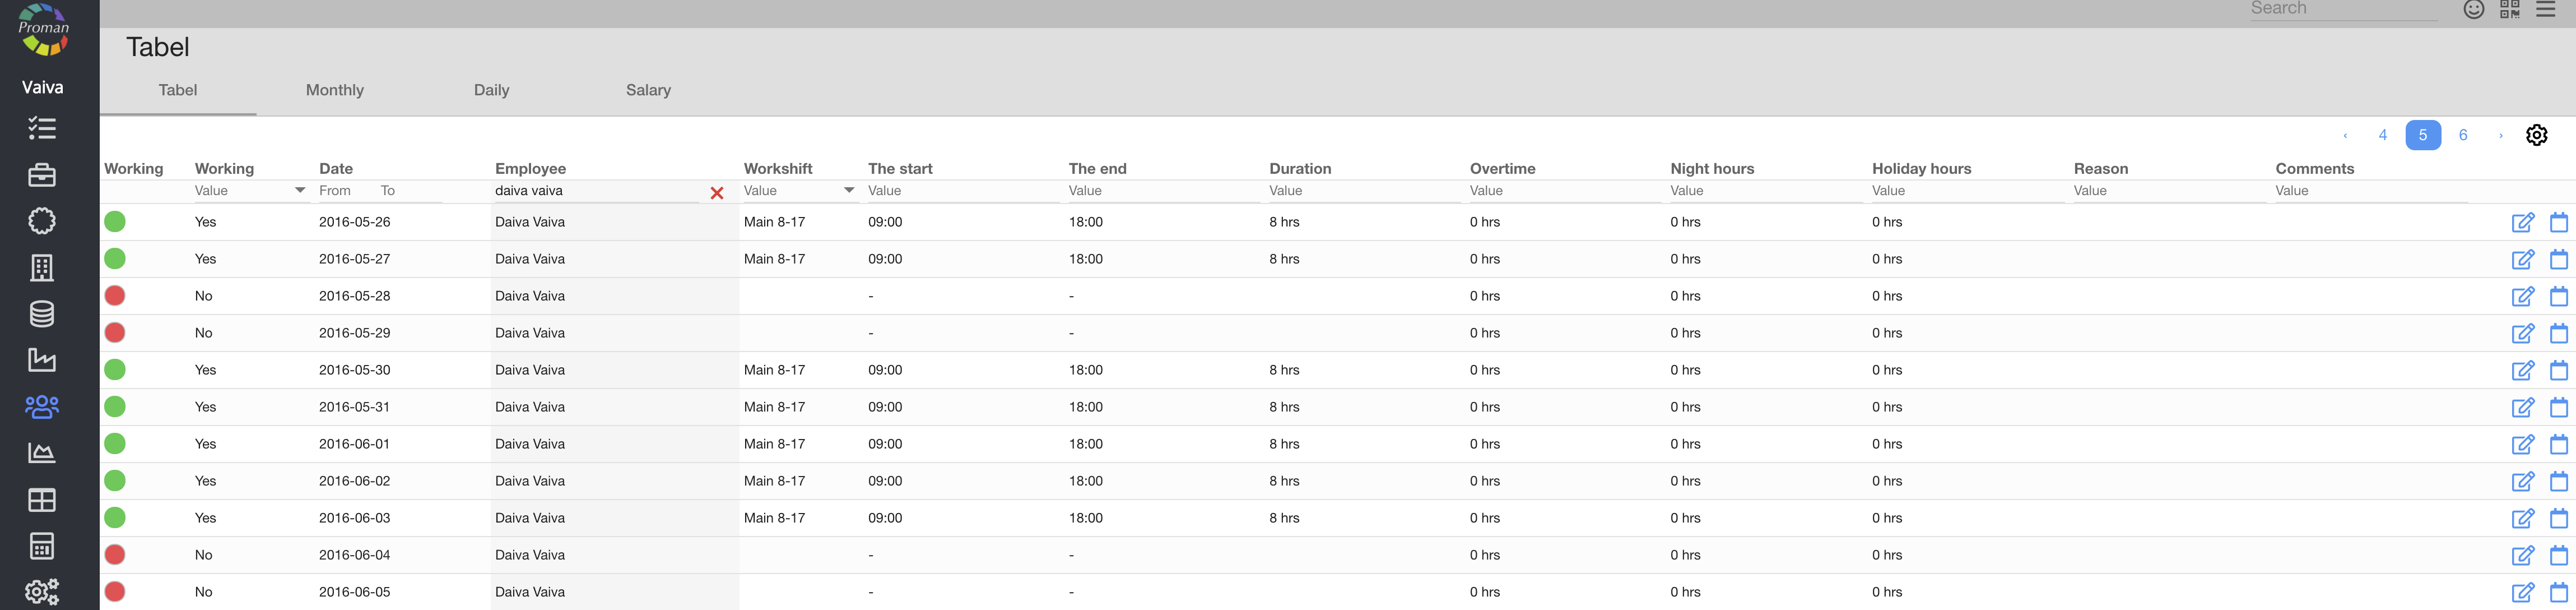Screen dimensions: 2576x610
Task: Click the green status dot for 2016-05-27
Action: [x=115, y=259]
